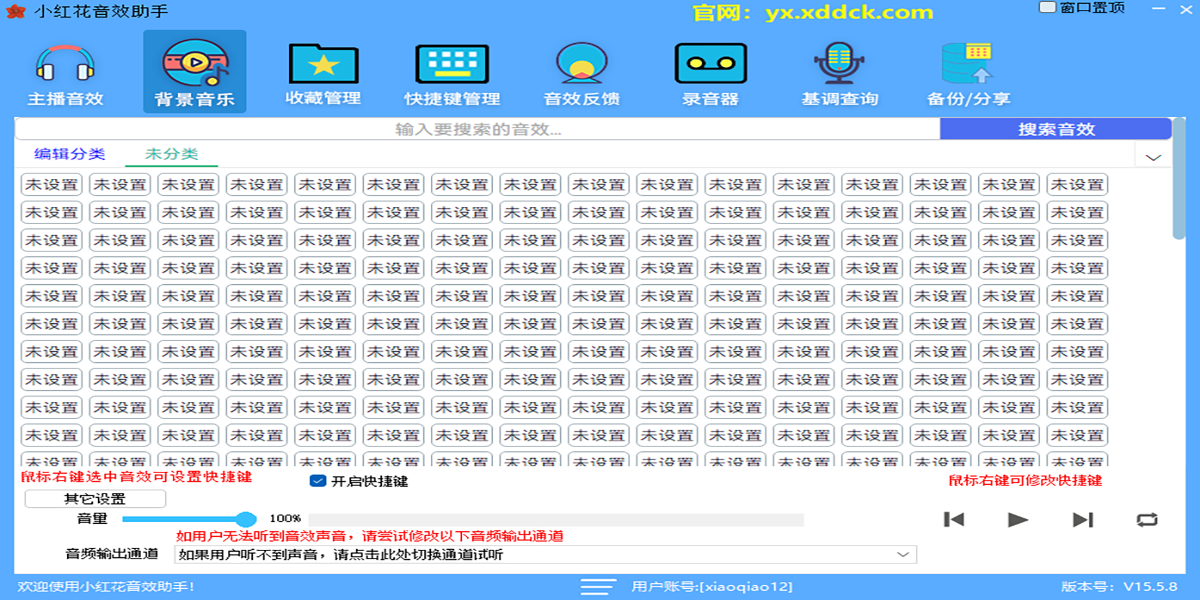Open 其它设置 other settings

click(95, 499)
